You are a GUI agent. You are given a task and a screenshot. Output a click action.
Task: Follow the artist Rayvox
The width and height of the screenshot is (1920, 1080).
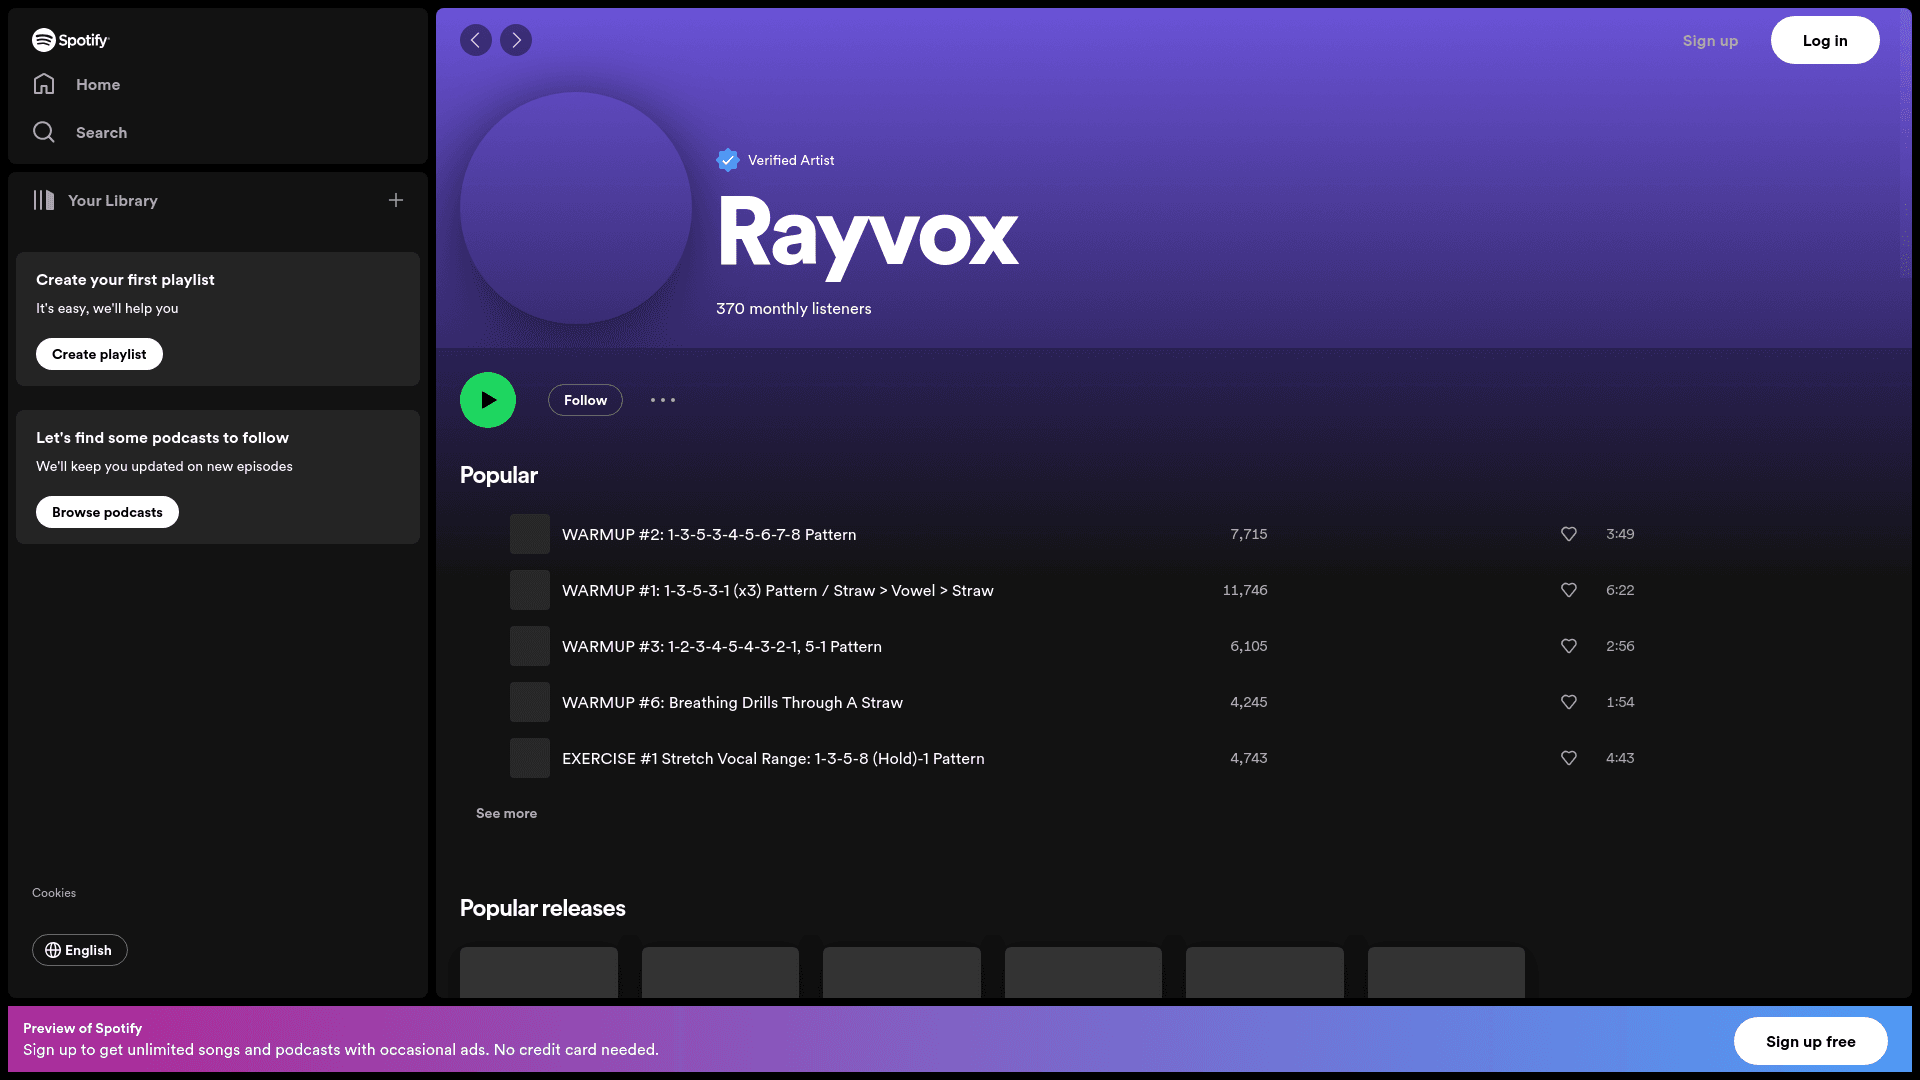click(x=585, y=400)
